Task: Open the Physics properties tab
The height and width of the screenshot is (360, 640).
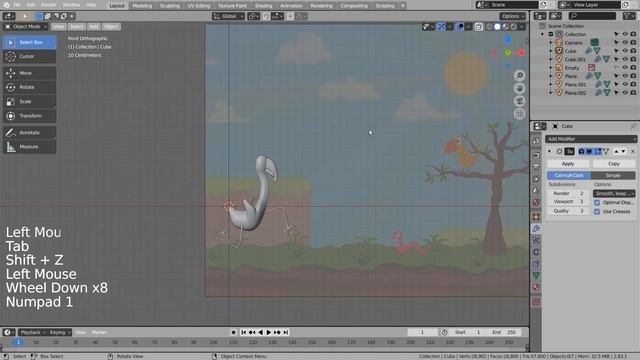Action: (536, 252)
